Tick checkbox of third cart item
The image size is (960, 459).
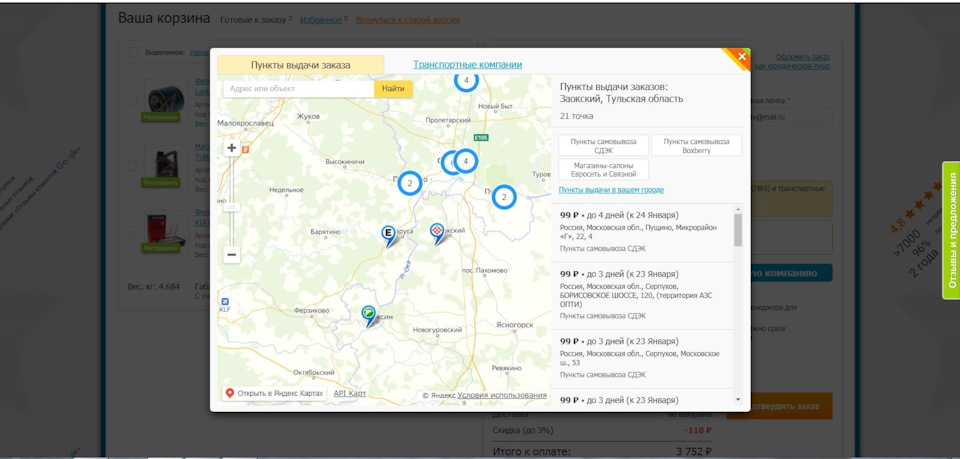[133, 231]
